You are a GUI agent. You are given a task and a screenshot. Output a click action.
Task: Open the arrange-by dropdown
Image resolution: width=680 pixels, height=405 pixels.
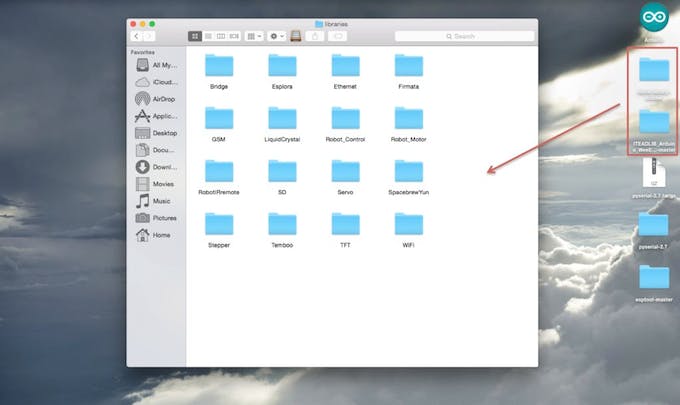click(254, 36)
